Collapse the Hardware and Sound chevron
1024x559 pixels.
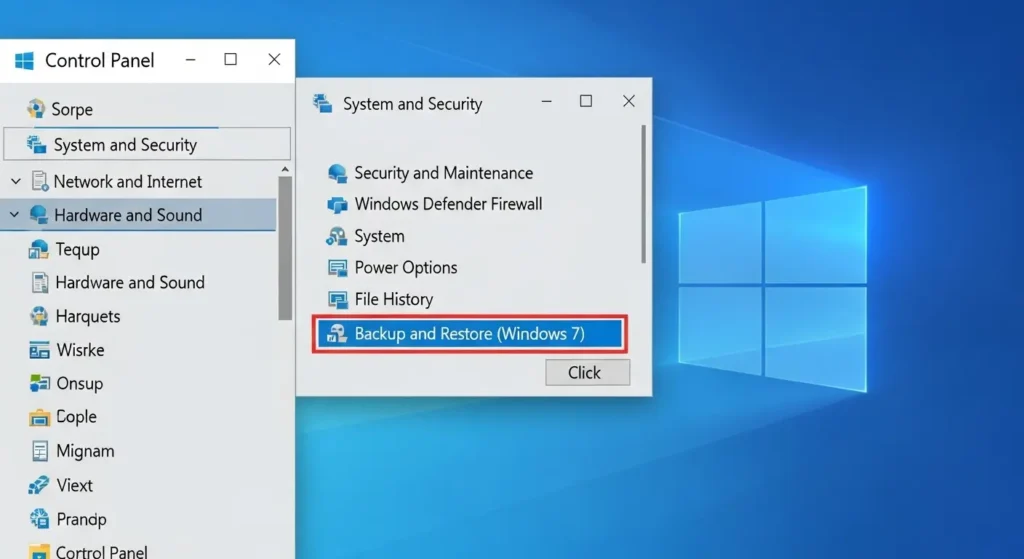[x=14, y=214]
